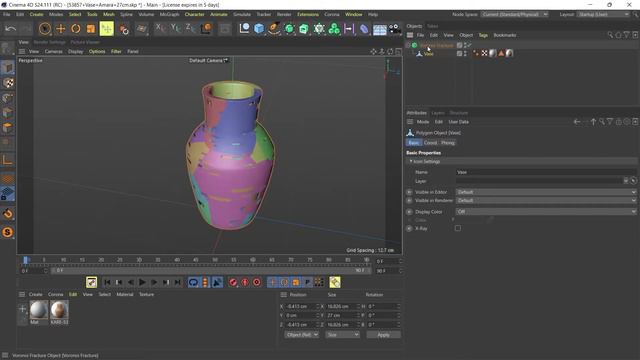Toggle the loop playback icon

click(x=193, y=282)
